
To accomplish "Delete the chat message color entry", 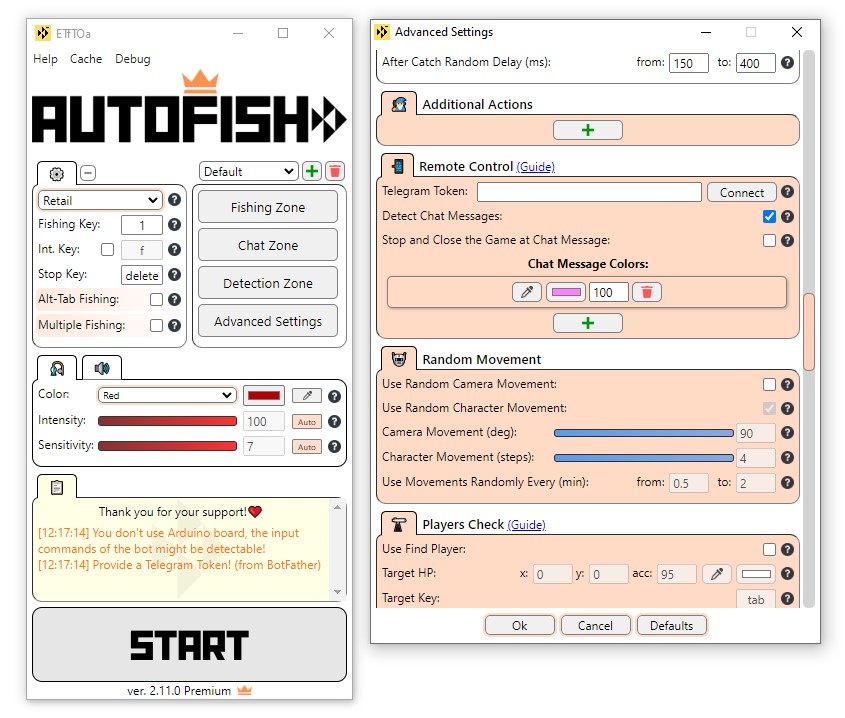I will point(647,292).
